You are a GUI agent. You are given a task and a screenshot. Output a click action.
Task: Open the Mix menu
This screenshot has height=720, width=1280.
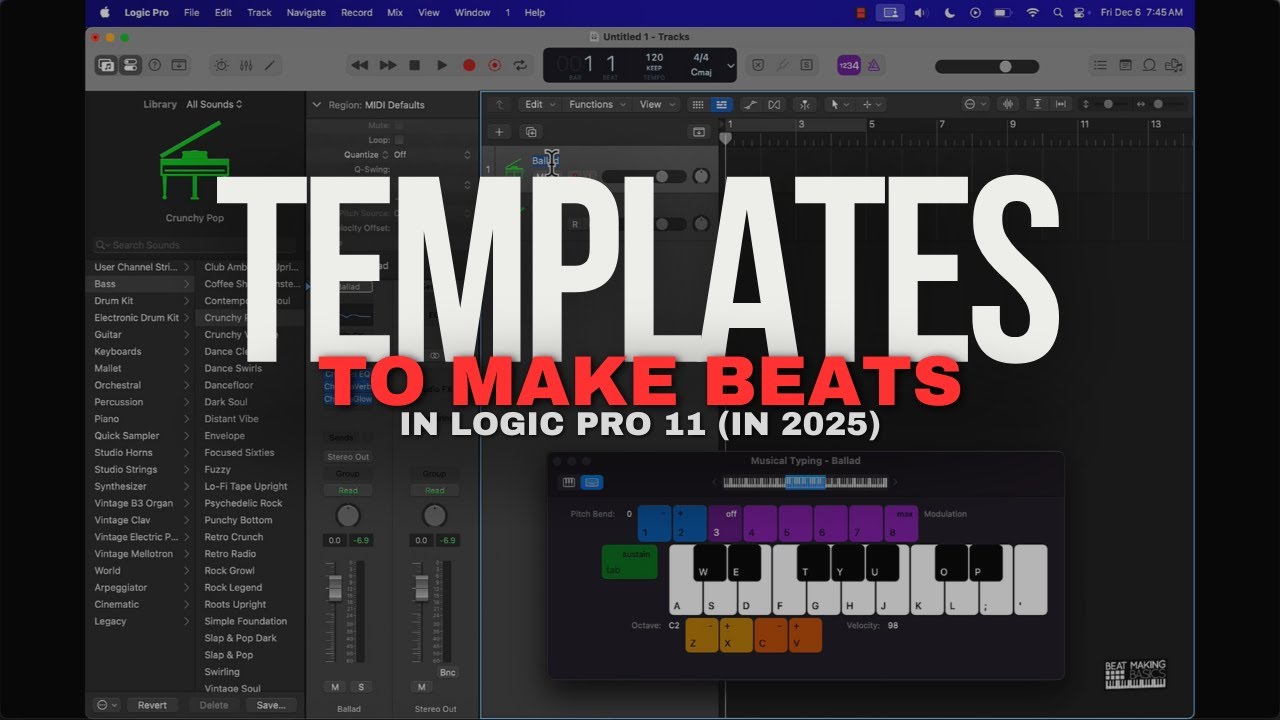[395, 12]
